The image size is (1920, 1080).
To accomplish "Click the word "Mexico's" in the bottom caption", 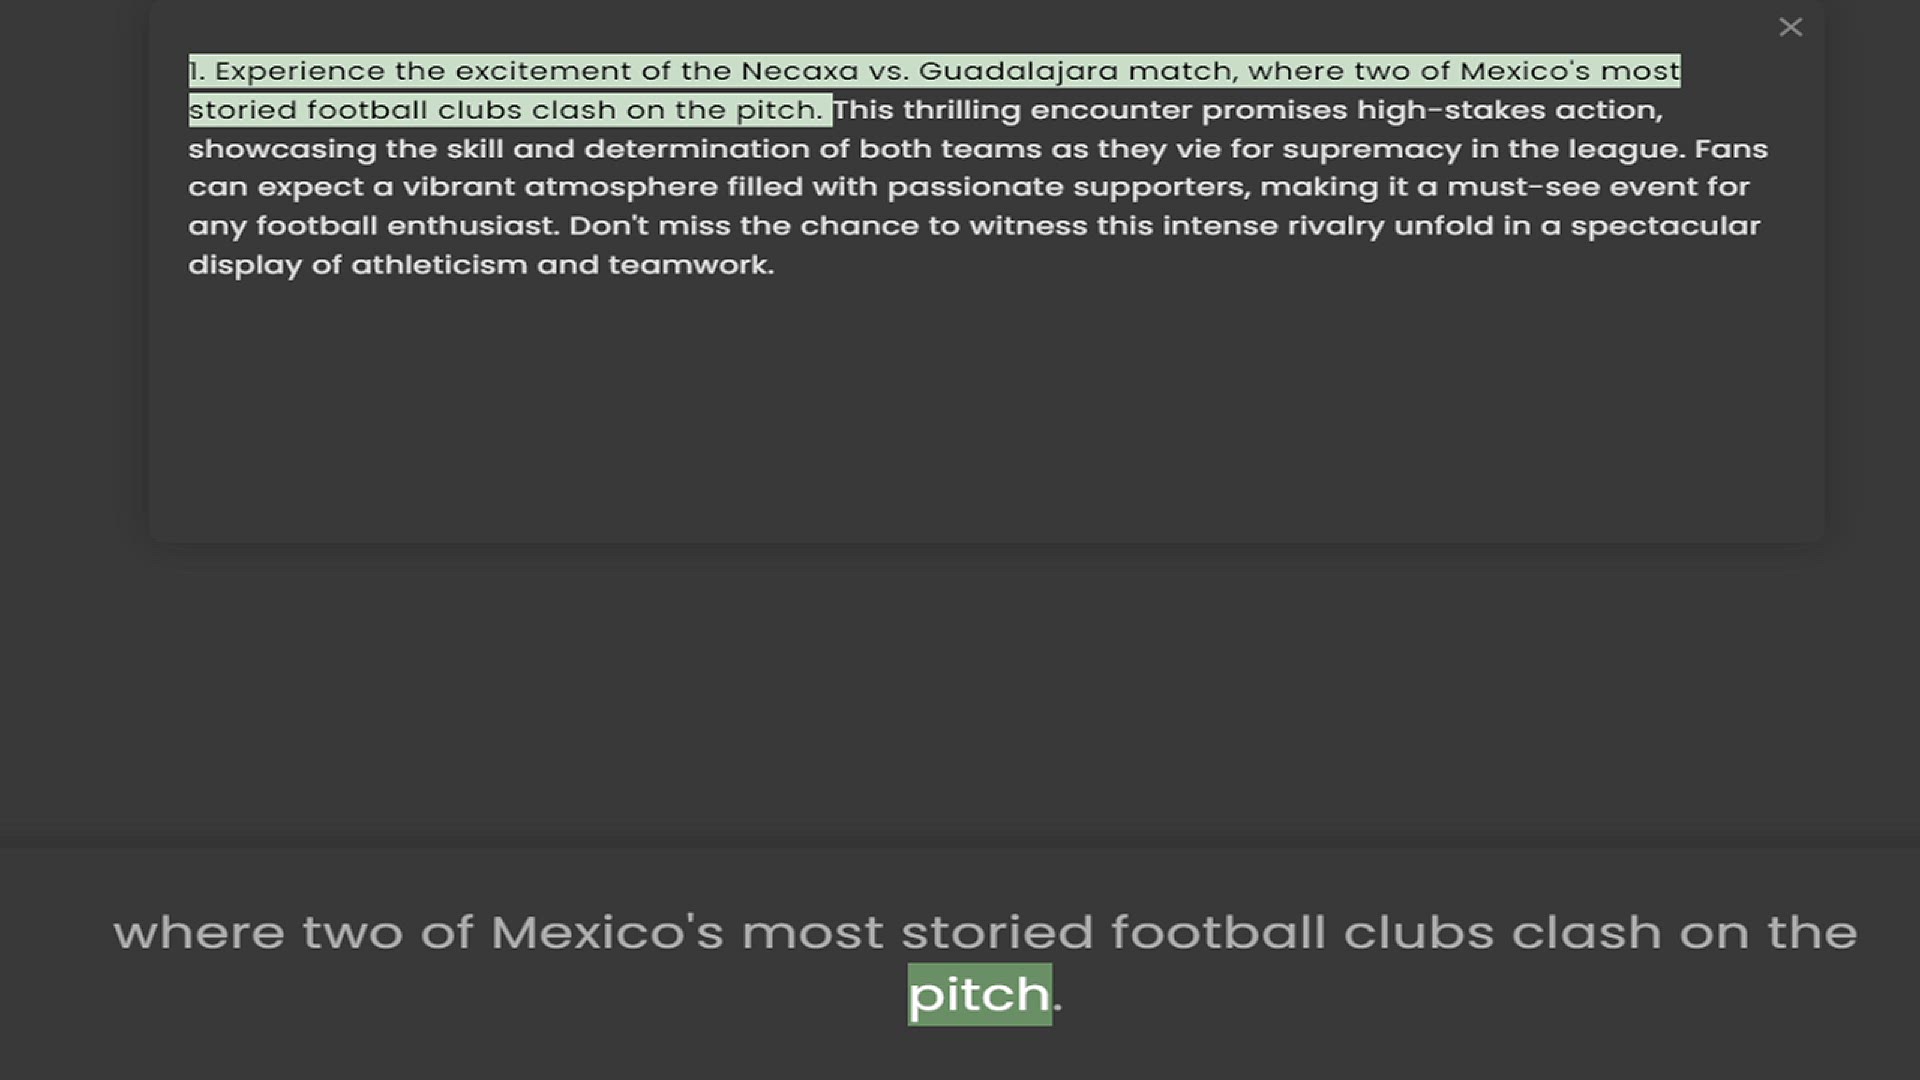I will pyautogui.click(x=607, y=932).
